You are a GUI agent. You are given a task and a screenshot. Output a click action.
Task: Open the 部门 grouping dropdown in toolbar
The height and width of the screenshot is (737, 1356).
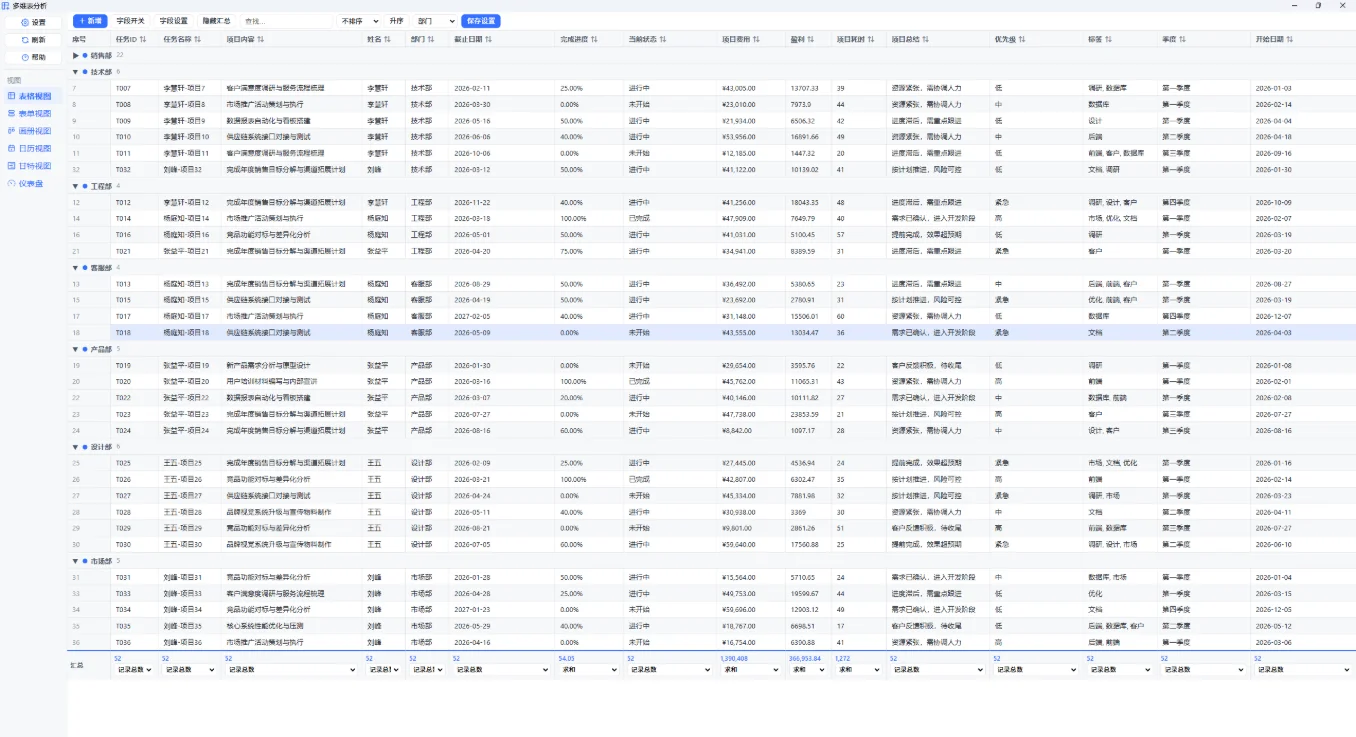435,20
